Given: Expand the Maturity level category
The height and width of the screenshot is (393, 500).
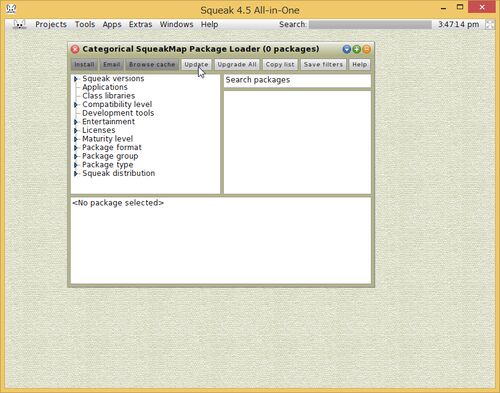Looking at the screenshot, I should [76, 139].
